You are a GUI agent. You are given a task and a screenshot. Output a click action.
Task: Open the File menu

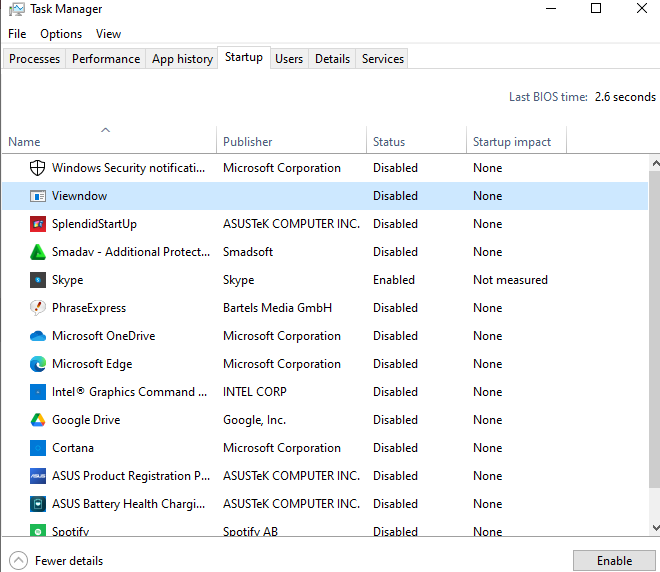17,34
